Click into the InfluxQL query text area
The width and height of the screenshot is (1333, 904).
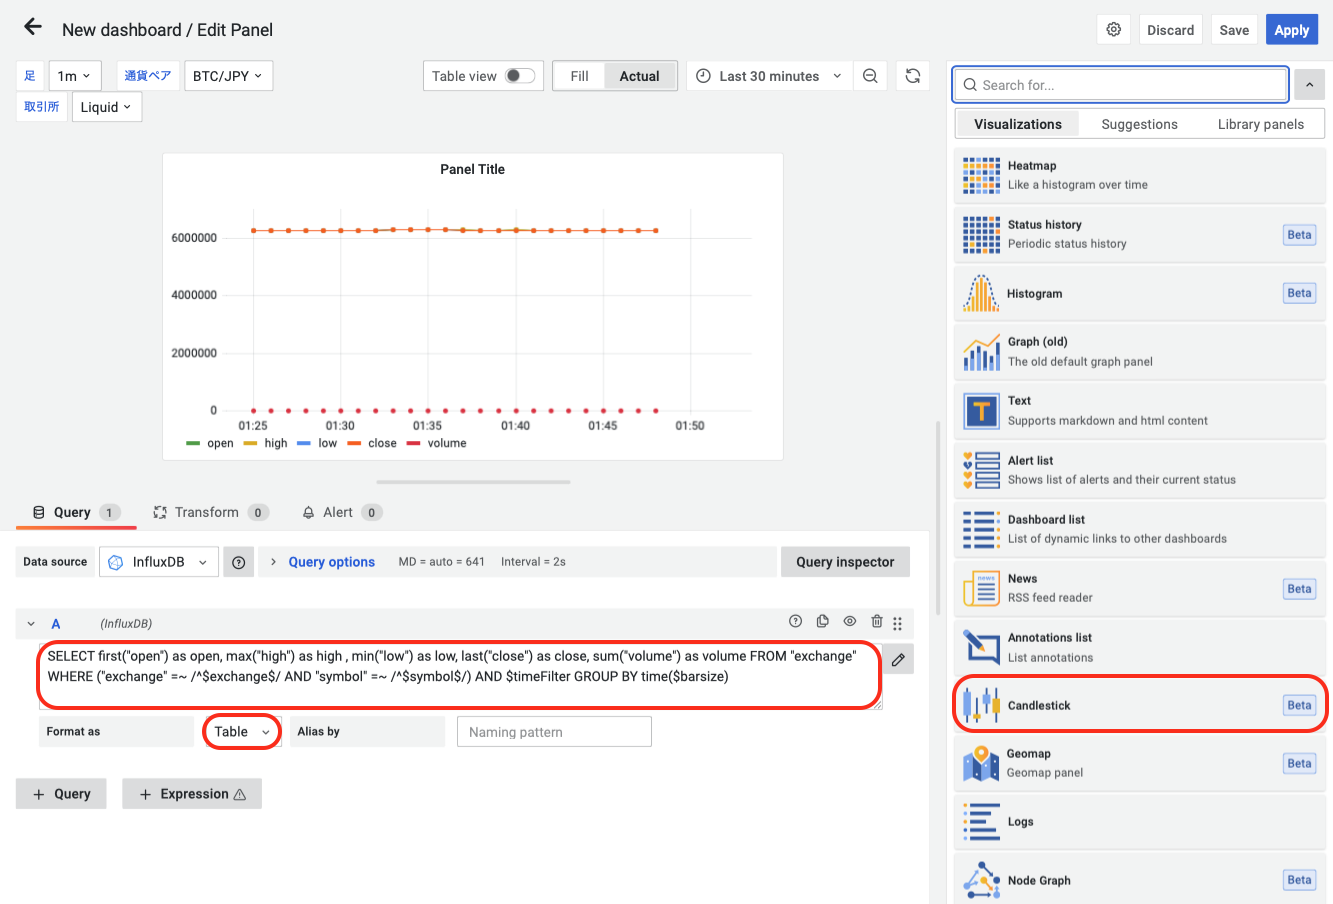(x=460, y=676)
